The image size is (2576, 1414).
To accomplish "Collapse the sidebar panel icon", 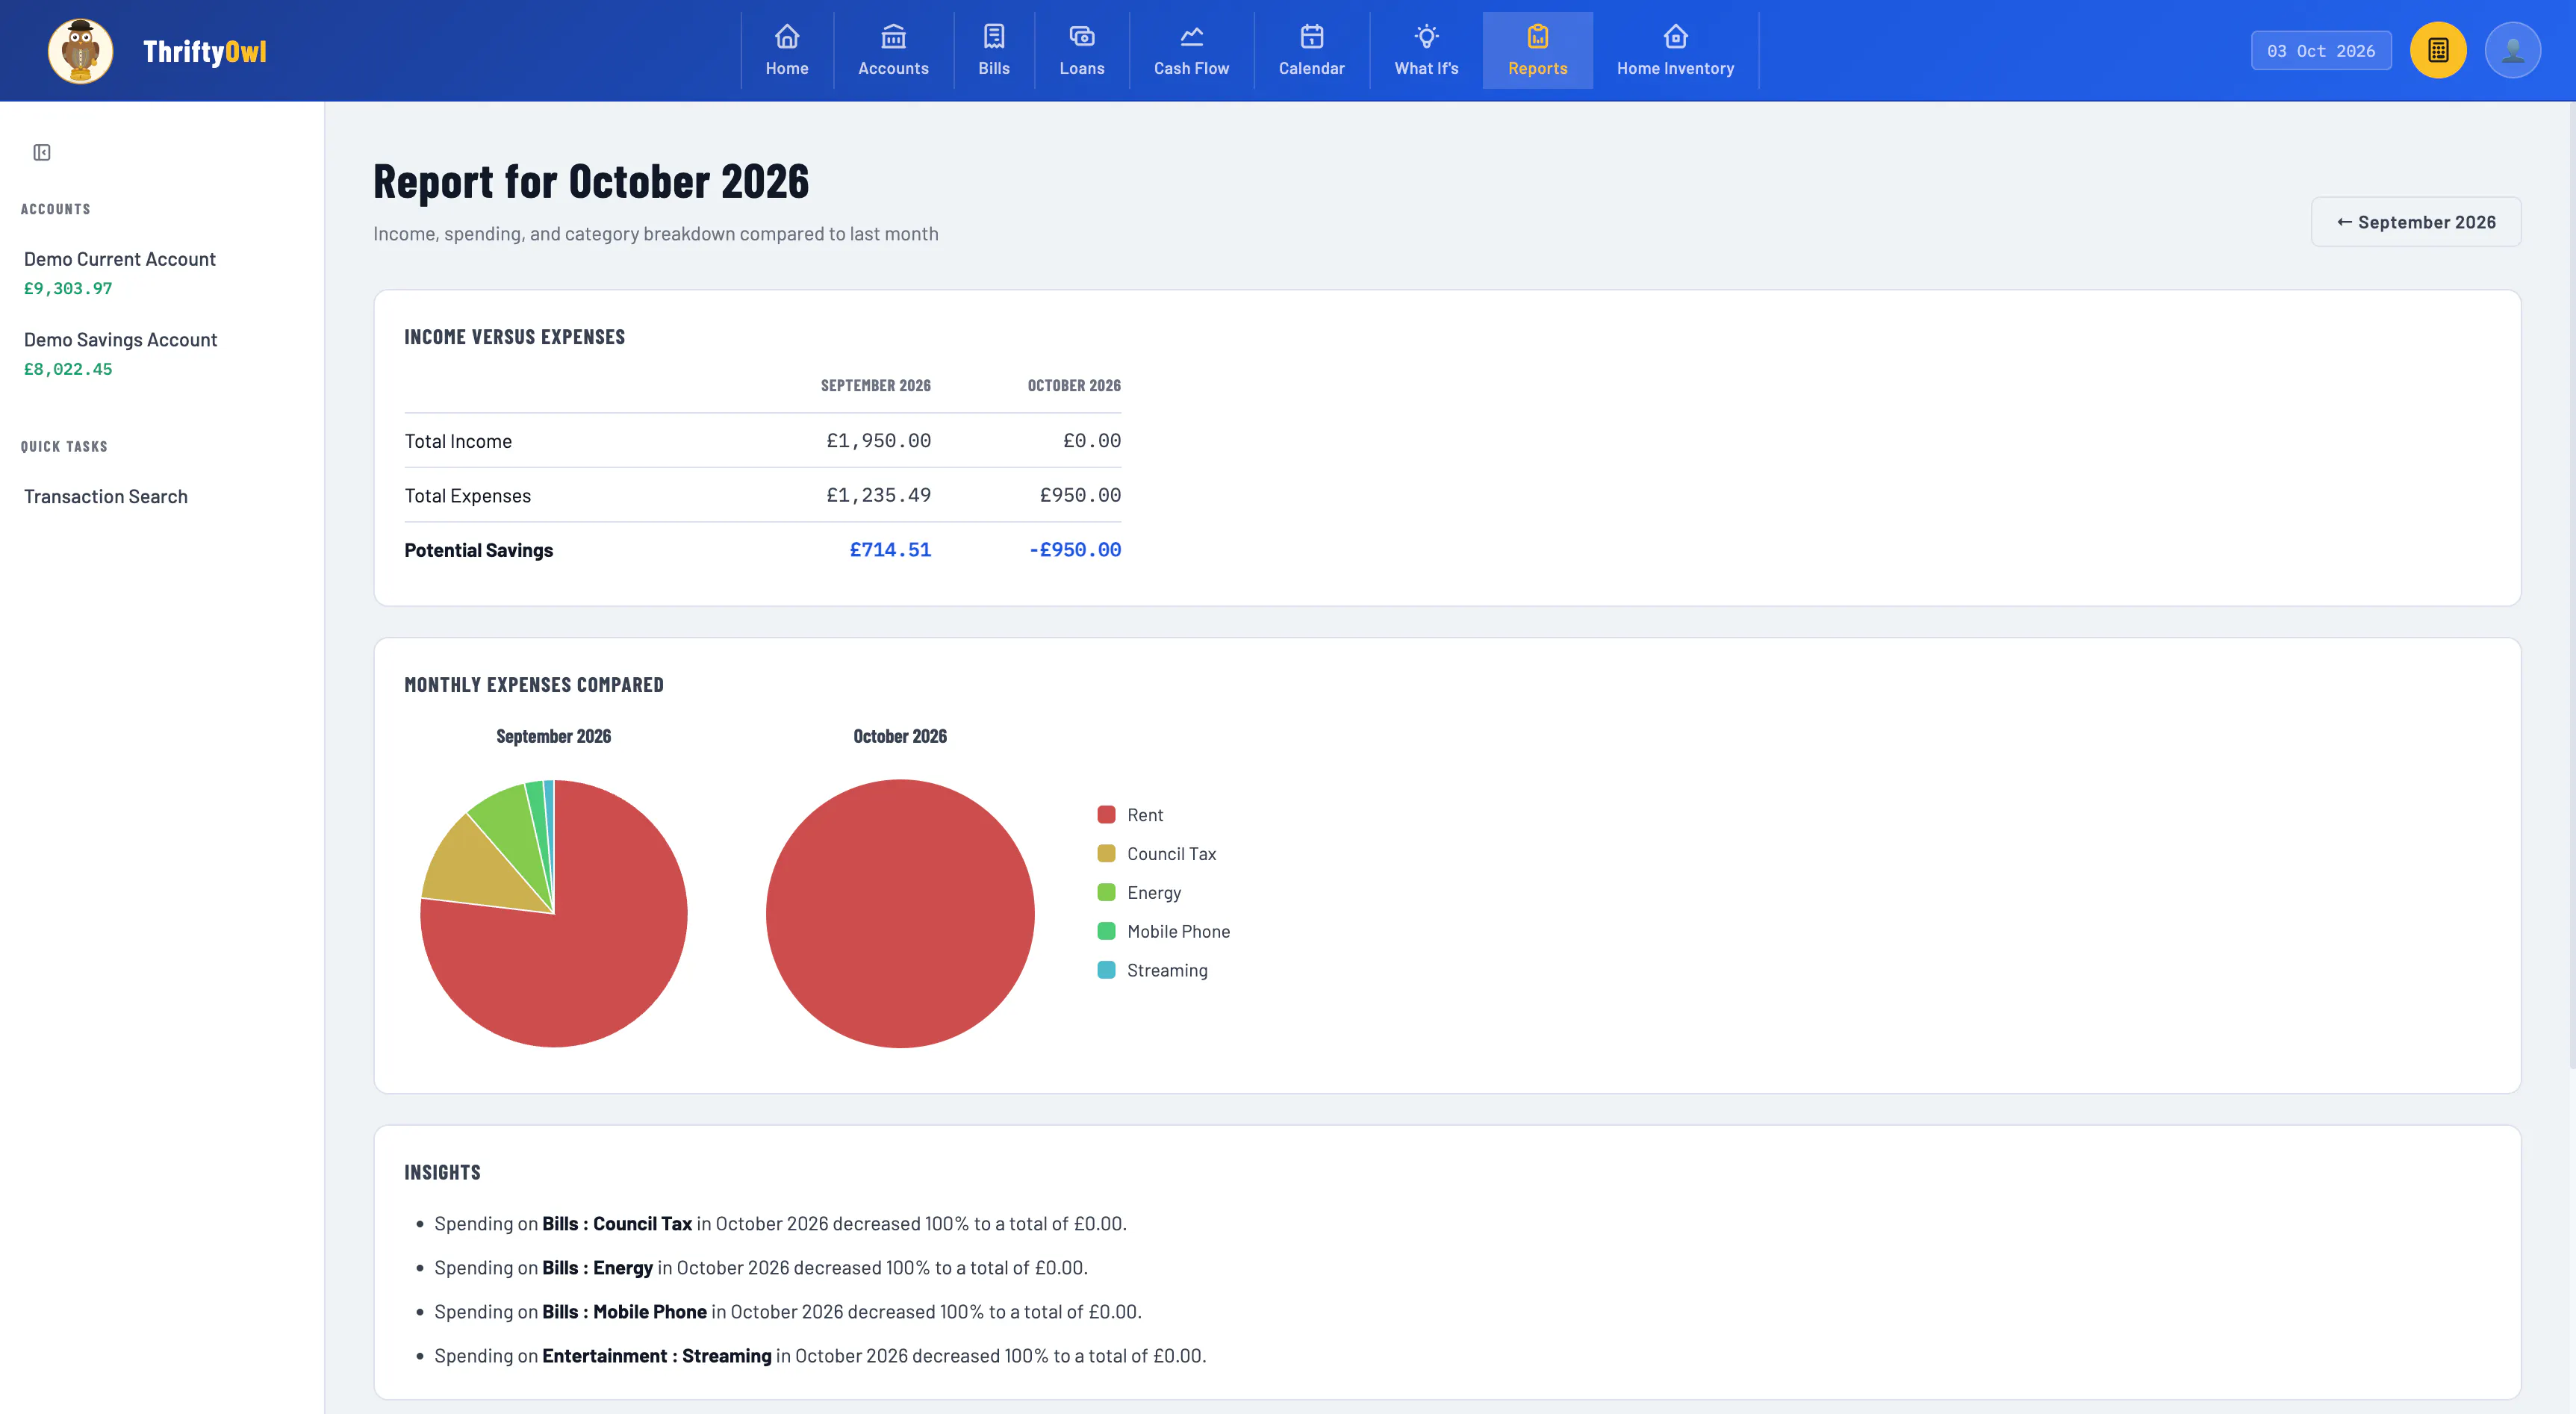I will pos(42,152).
